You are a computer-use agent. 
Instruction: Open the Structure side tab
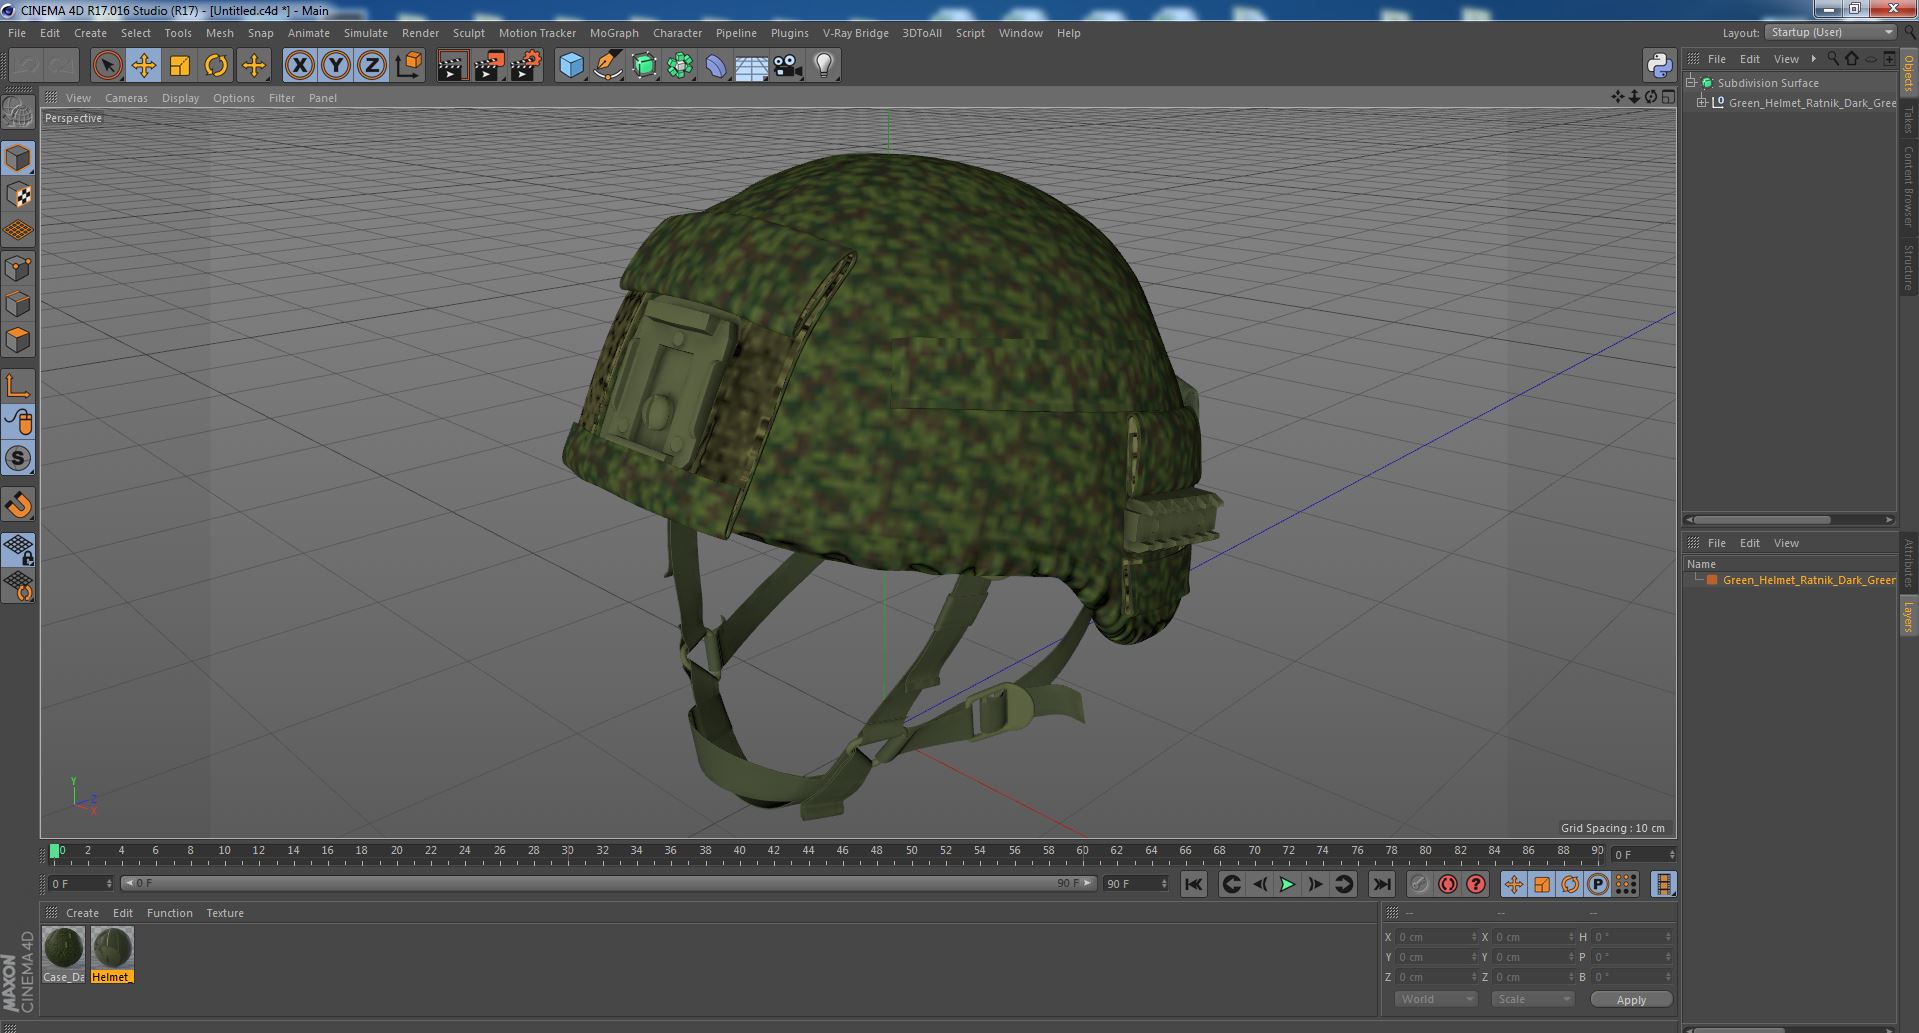pyautogui.click(x=1909, y=267)
